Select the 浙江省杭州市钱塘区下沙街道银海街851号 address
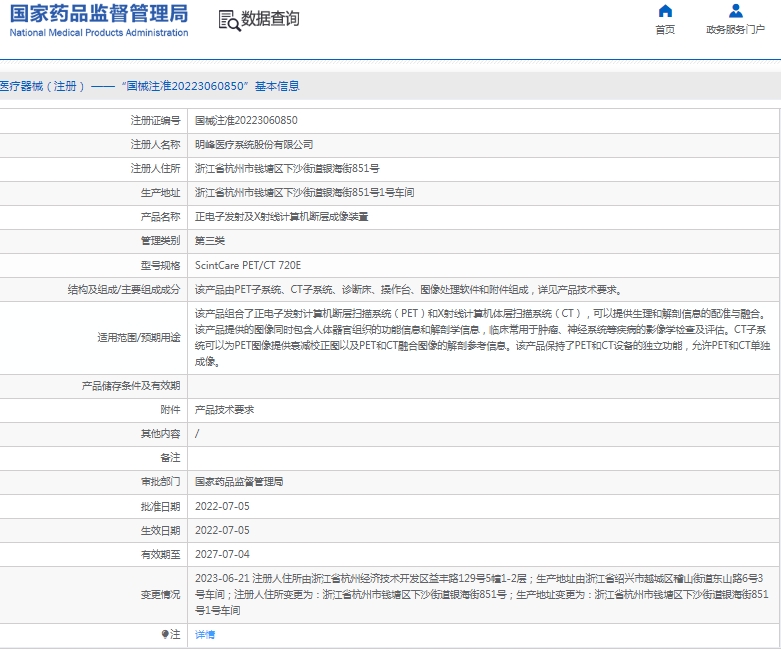 point(287,168)
